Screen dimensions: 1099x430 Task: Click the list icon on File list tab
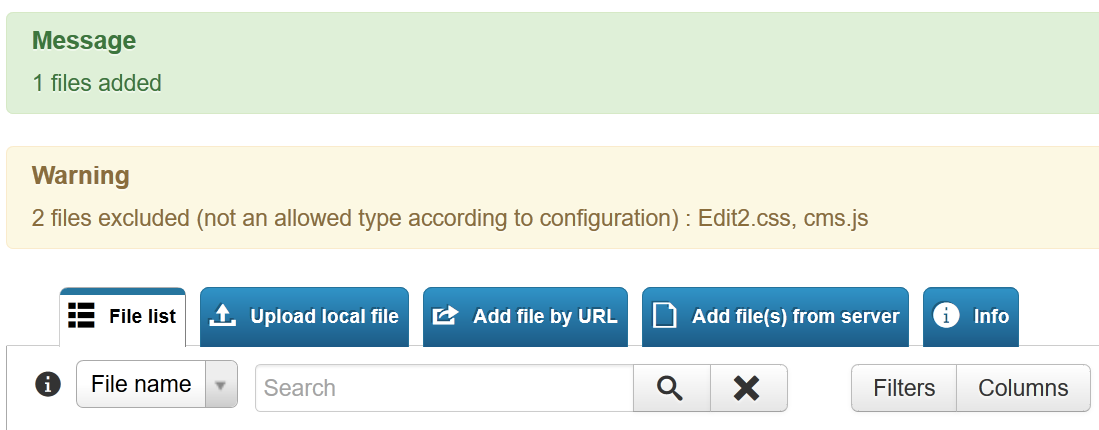(81, 316)
